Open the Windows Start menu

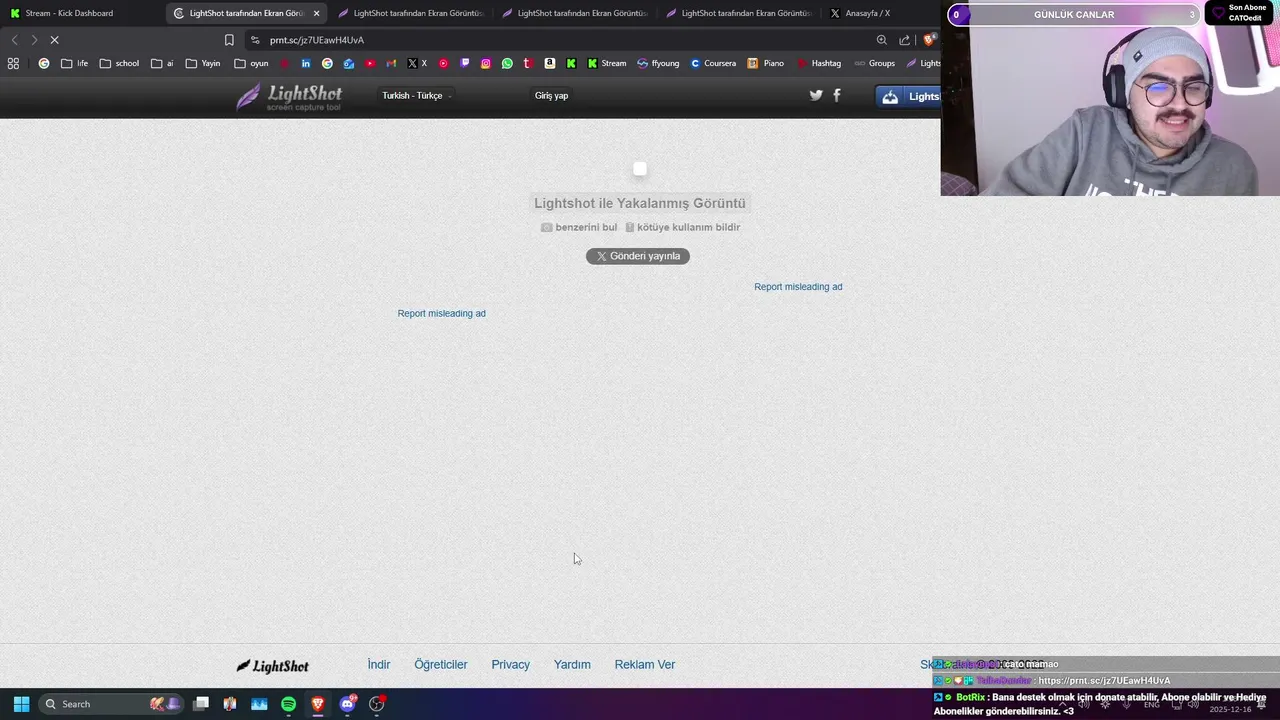click(21, 704)
